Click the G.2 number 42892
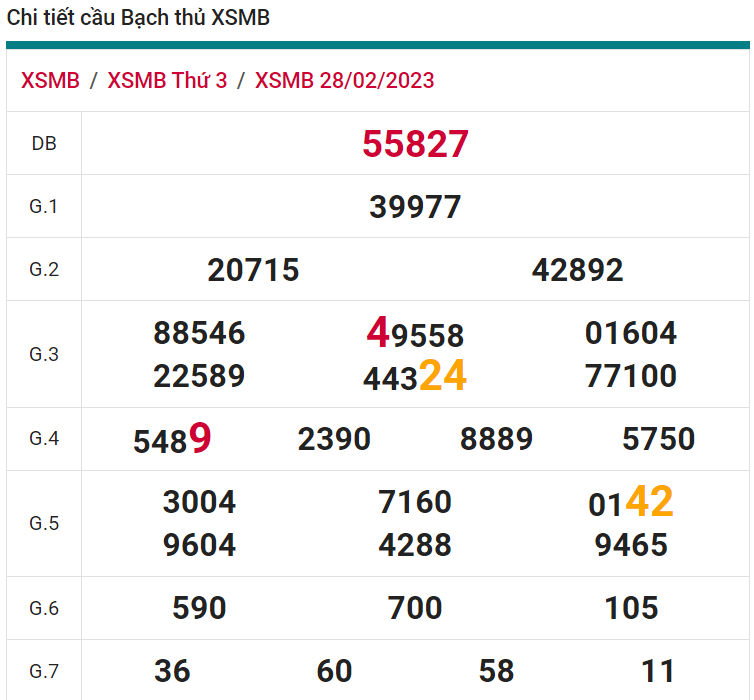 [577, 270]
